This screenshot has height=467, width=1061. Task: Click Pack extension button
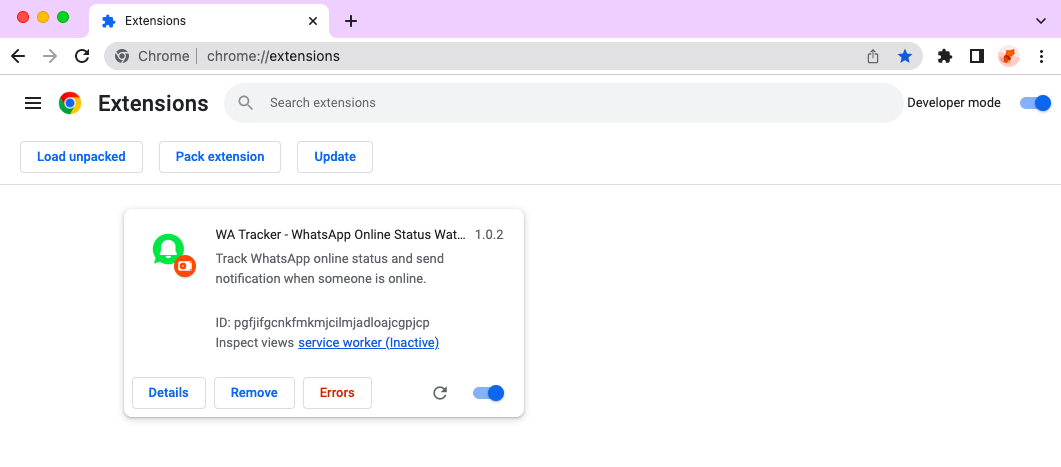pos(220,157)
